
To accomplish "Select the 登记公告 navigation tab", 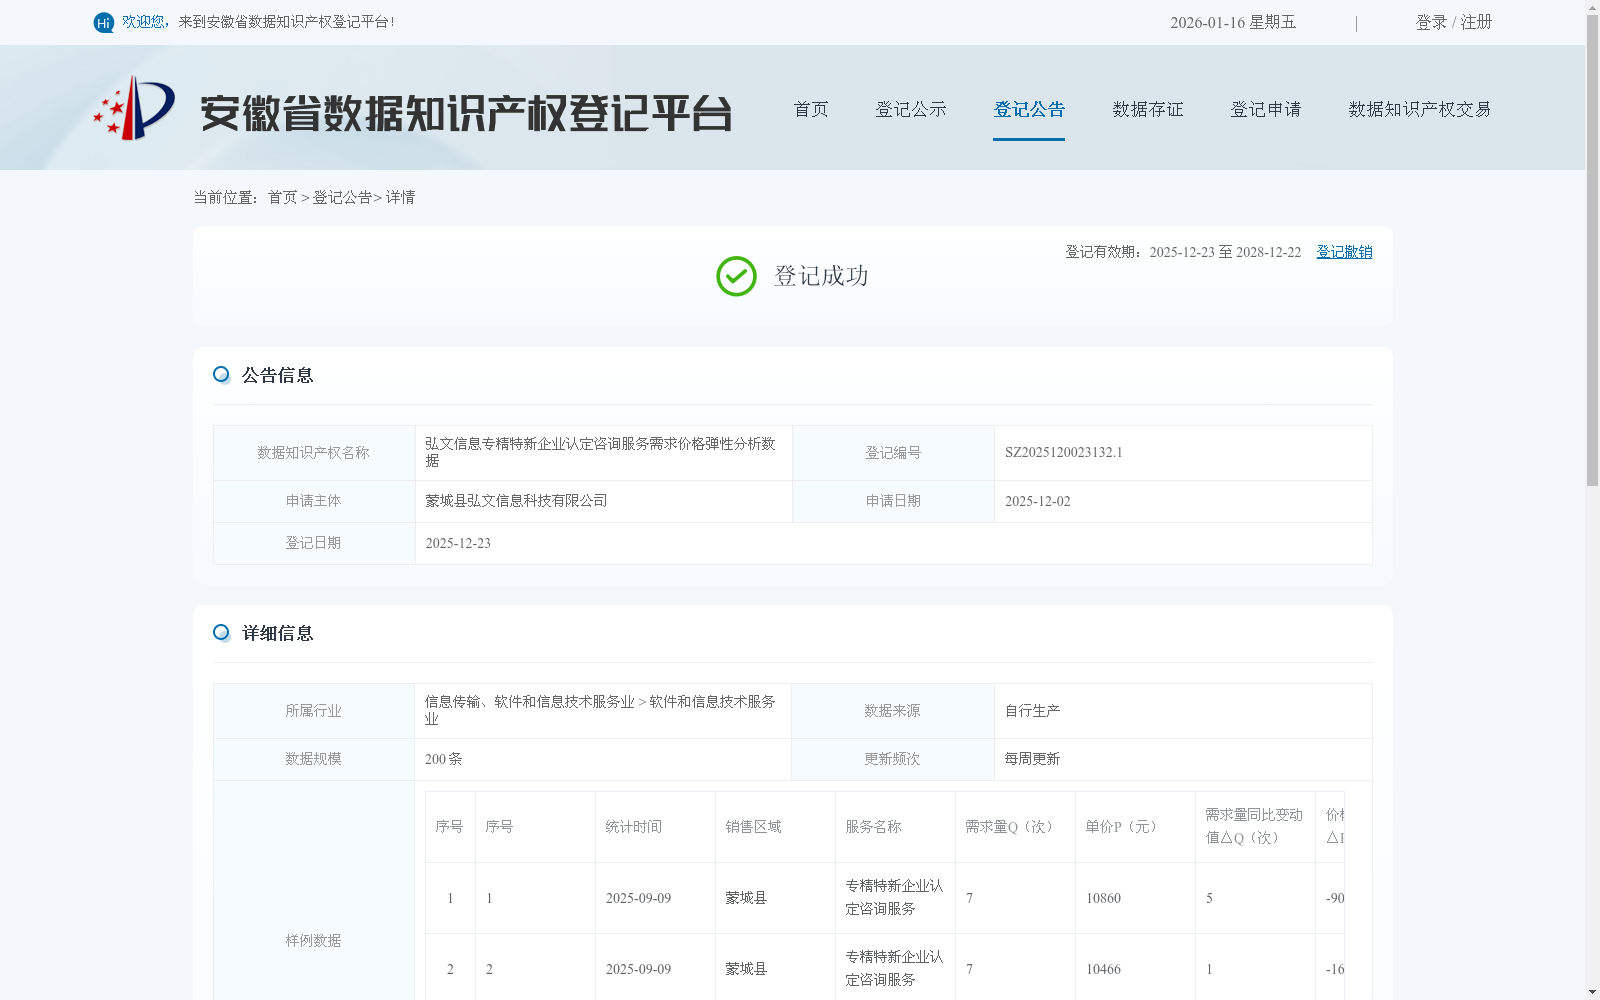I will tap(1029, 109).
